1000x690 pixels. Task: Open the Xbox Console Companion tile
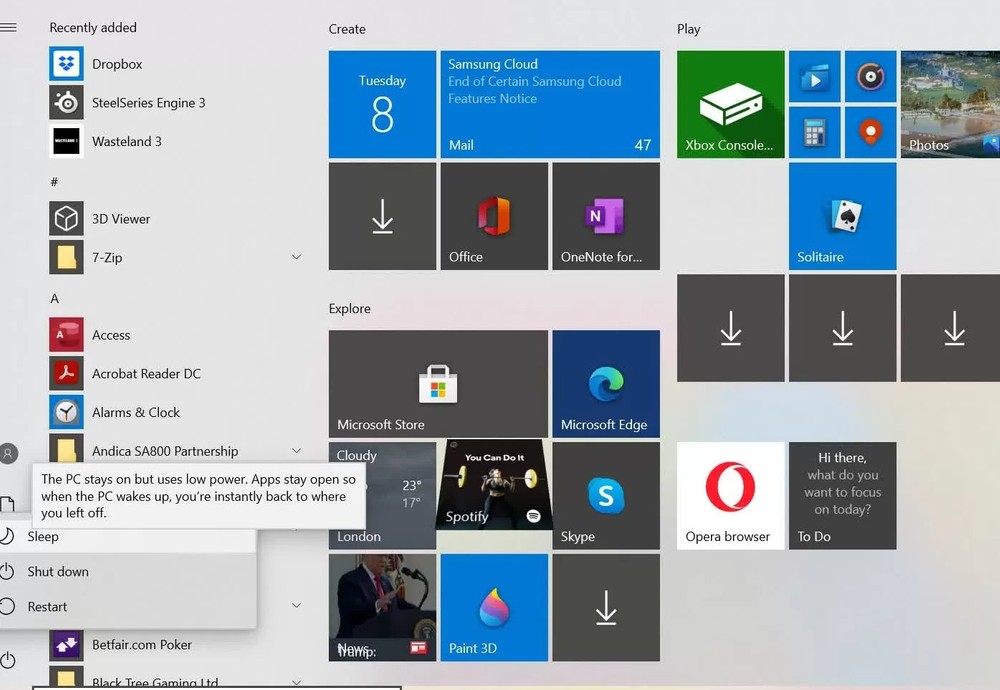tap(731, 105)
